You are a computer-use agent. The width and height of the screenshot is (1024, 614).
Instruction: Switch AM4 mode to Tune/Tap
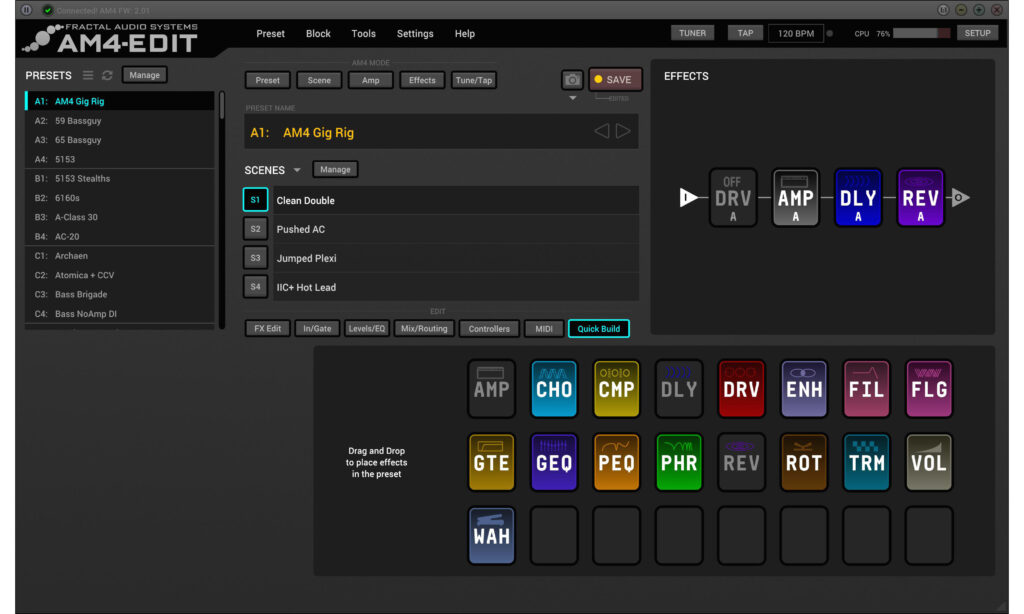click(x=473, y=80)
